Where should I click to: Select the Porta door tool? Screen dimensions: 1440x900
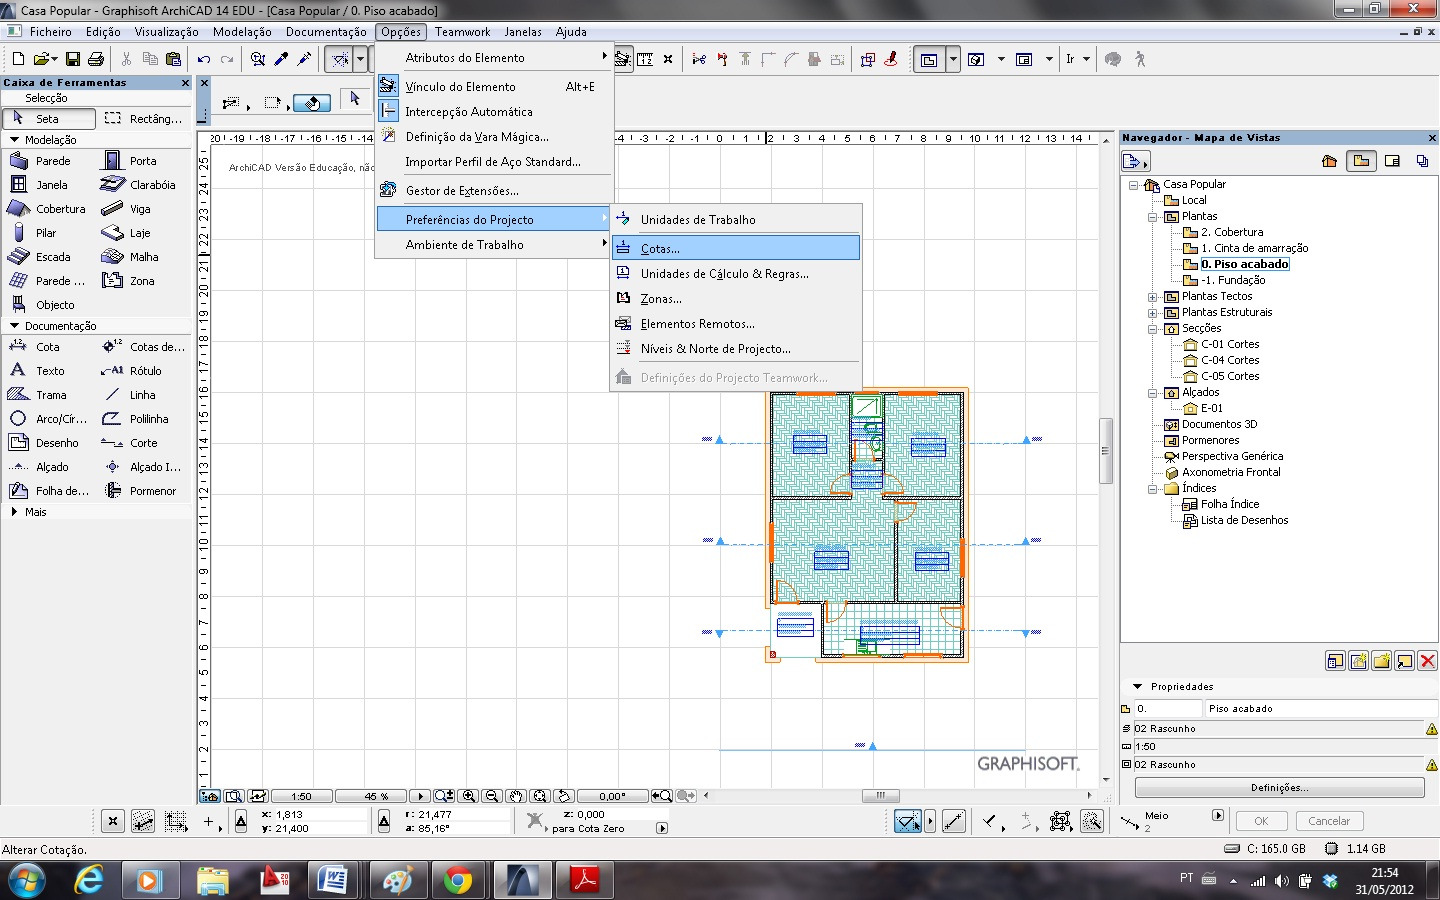[x=142, y=160]
